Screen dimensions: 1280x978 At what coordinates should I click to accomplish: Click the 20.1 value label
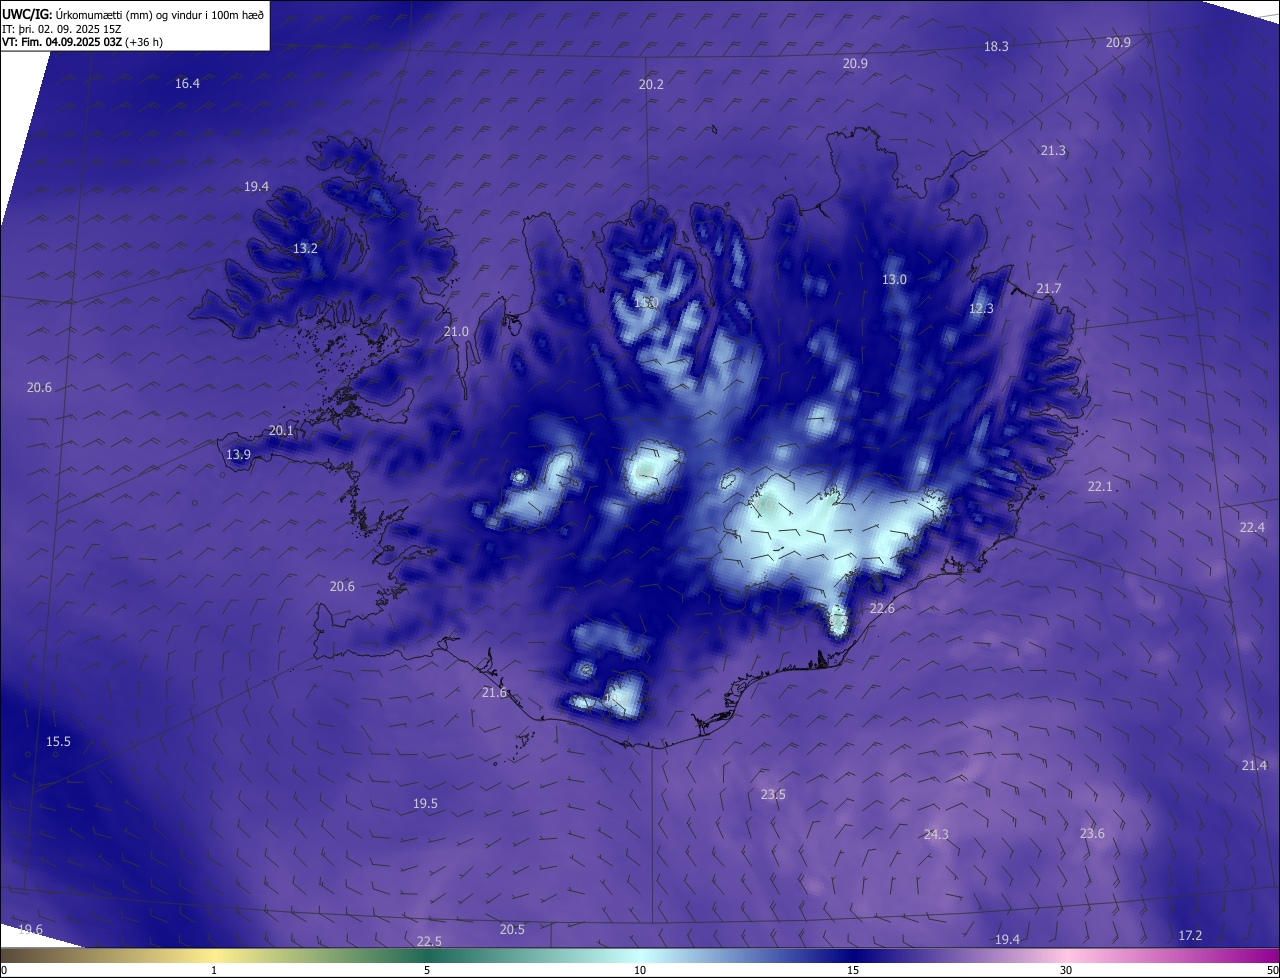point(281,431)
